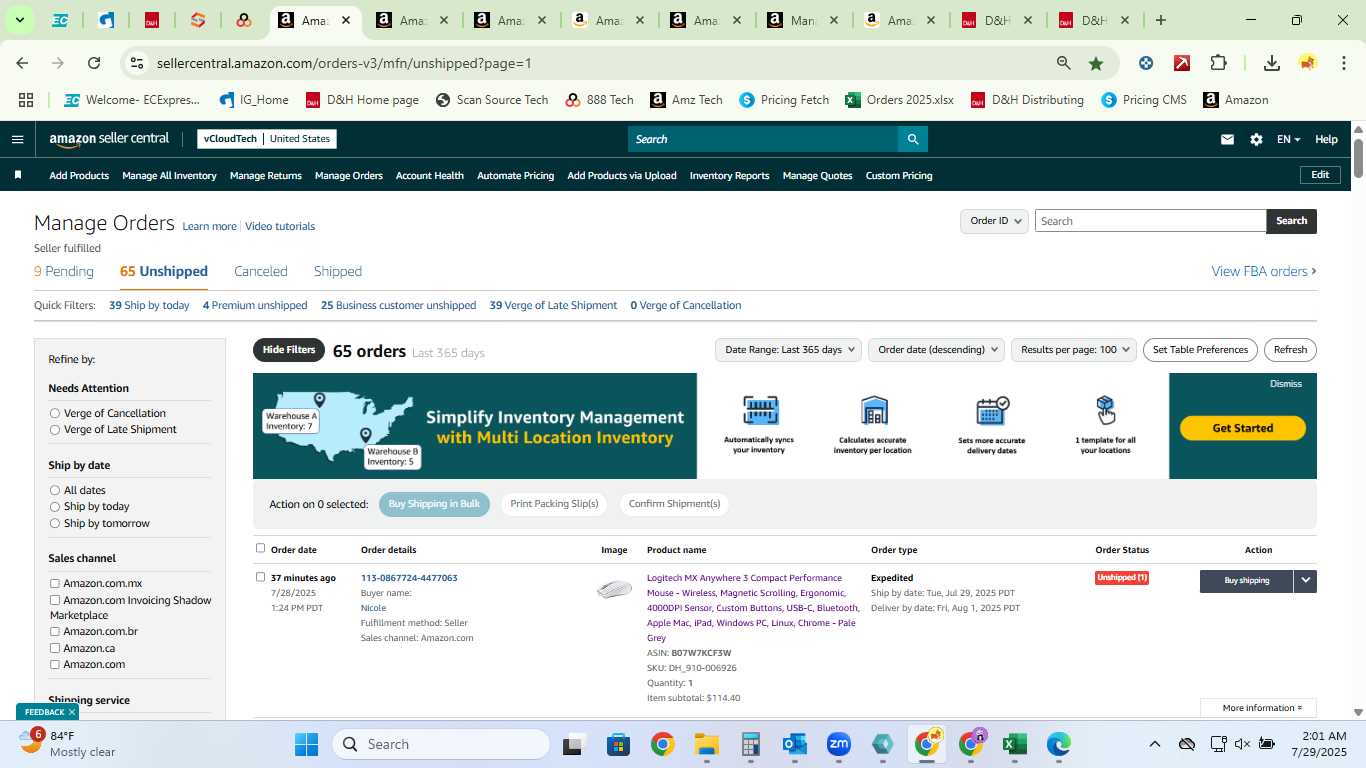The width and height of the screenshot is (1366, 768).
Task: Open the messages envelope icon
Action: click(x=1227, y=140)
